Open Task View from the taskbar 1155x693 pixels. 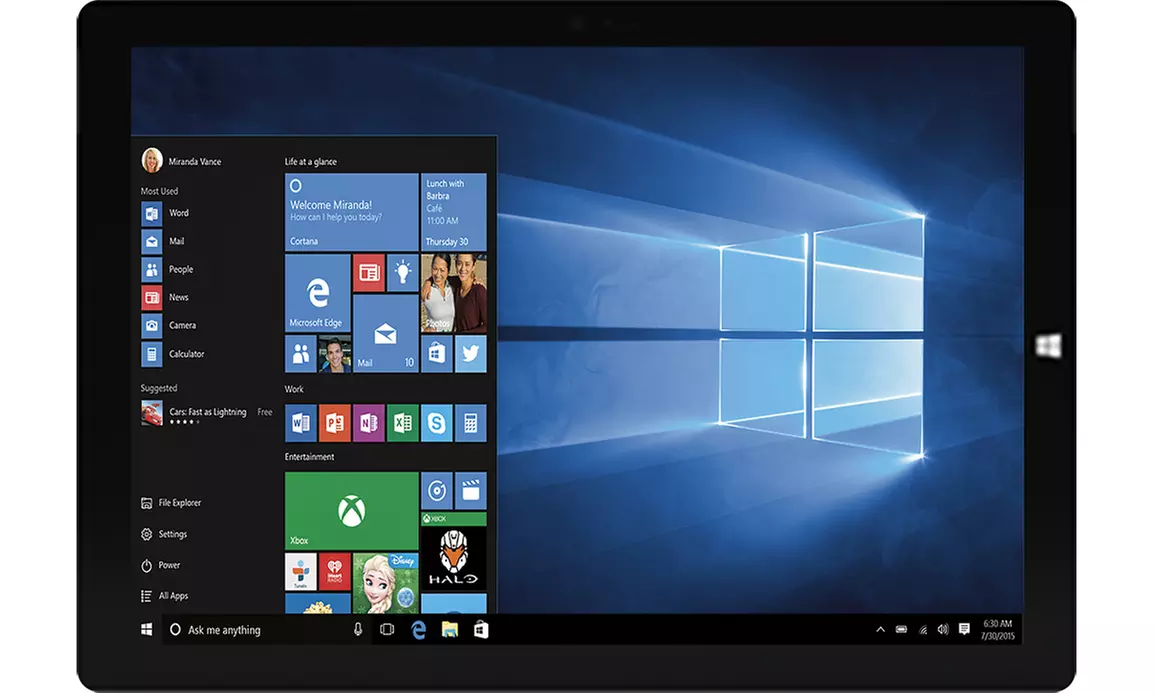[x=386, y=629]
